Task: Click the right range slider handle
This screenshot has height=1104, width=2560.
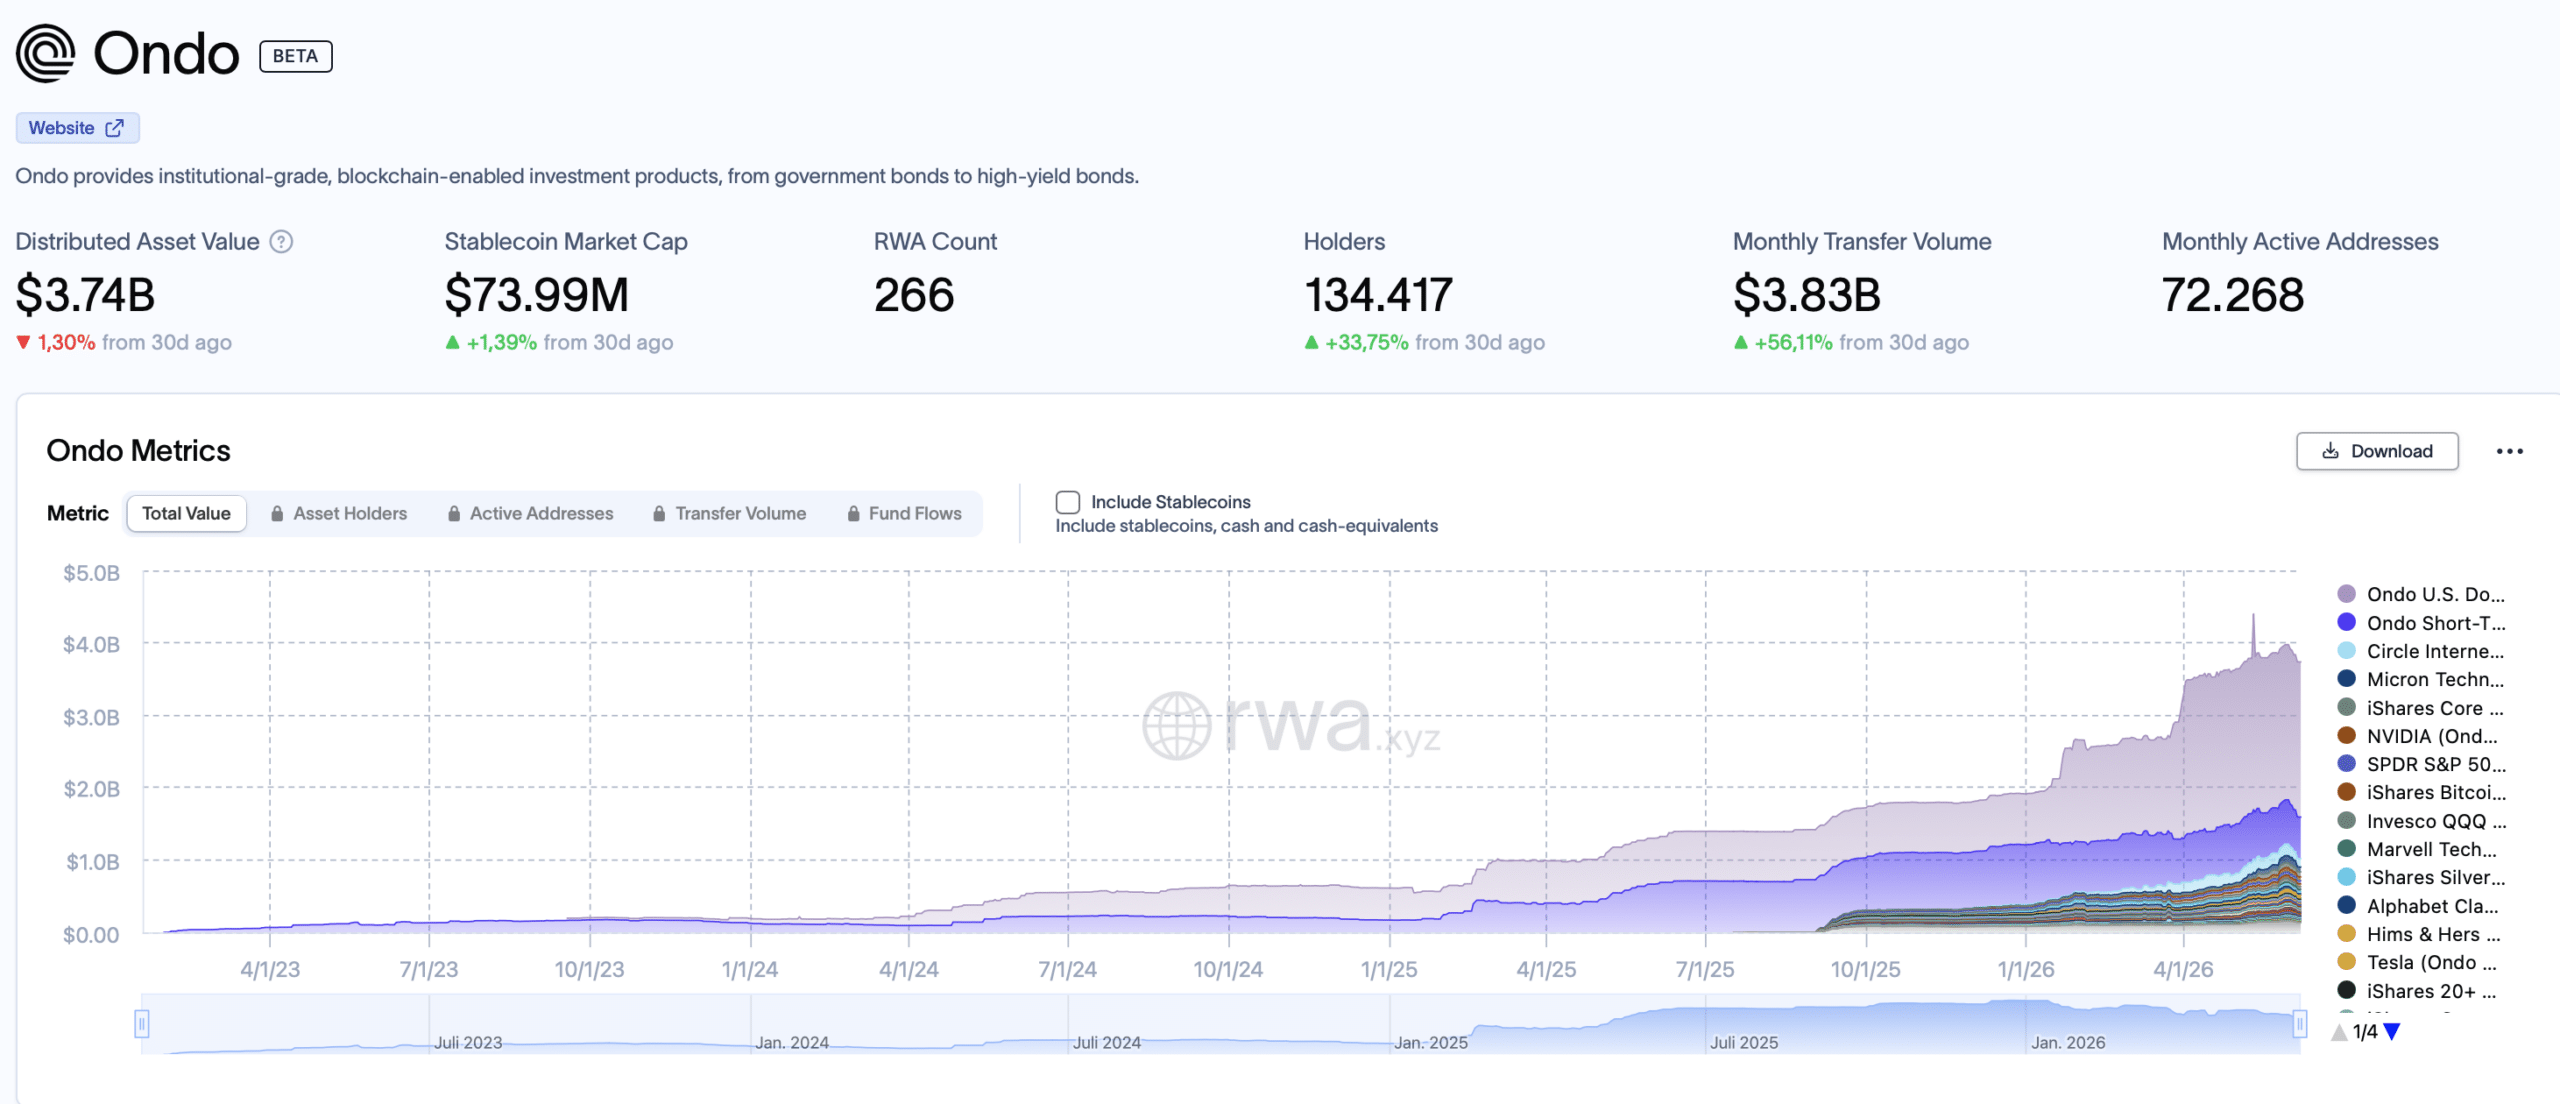Action: coord(2300,1024)
